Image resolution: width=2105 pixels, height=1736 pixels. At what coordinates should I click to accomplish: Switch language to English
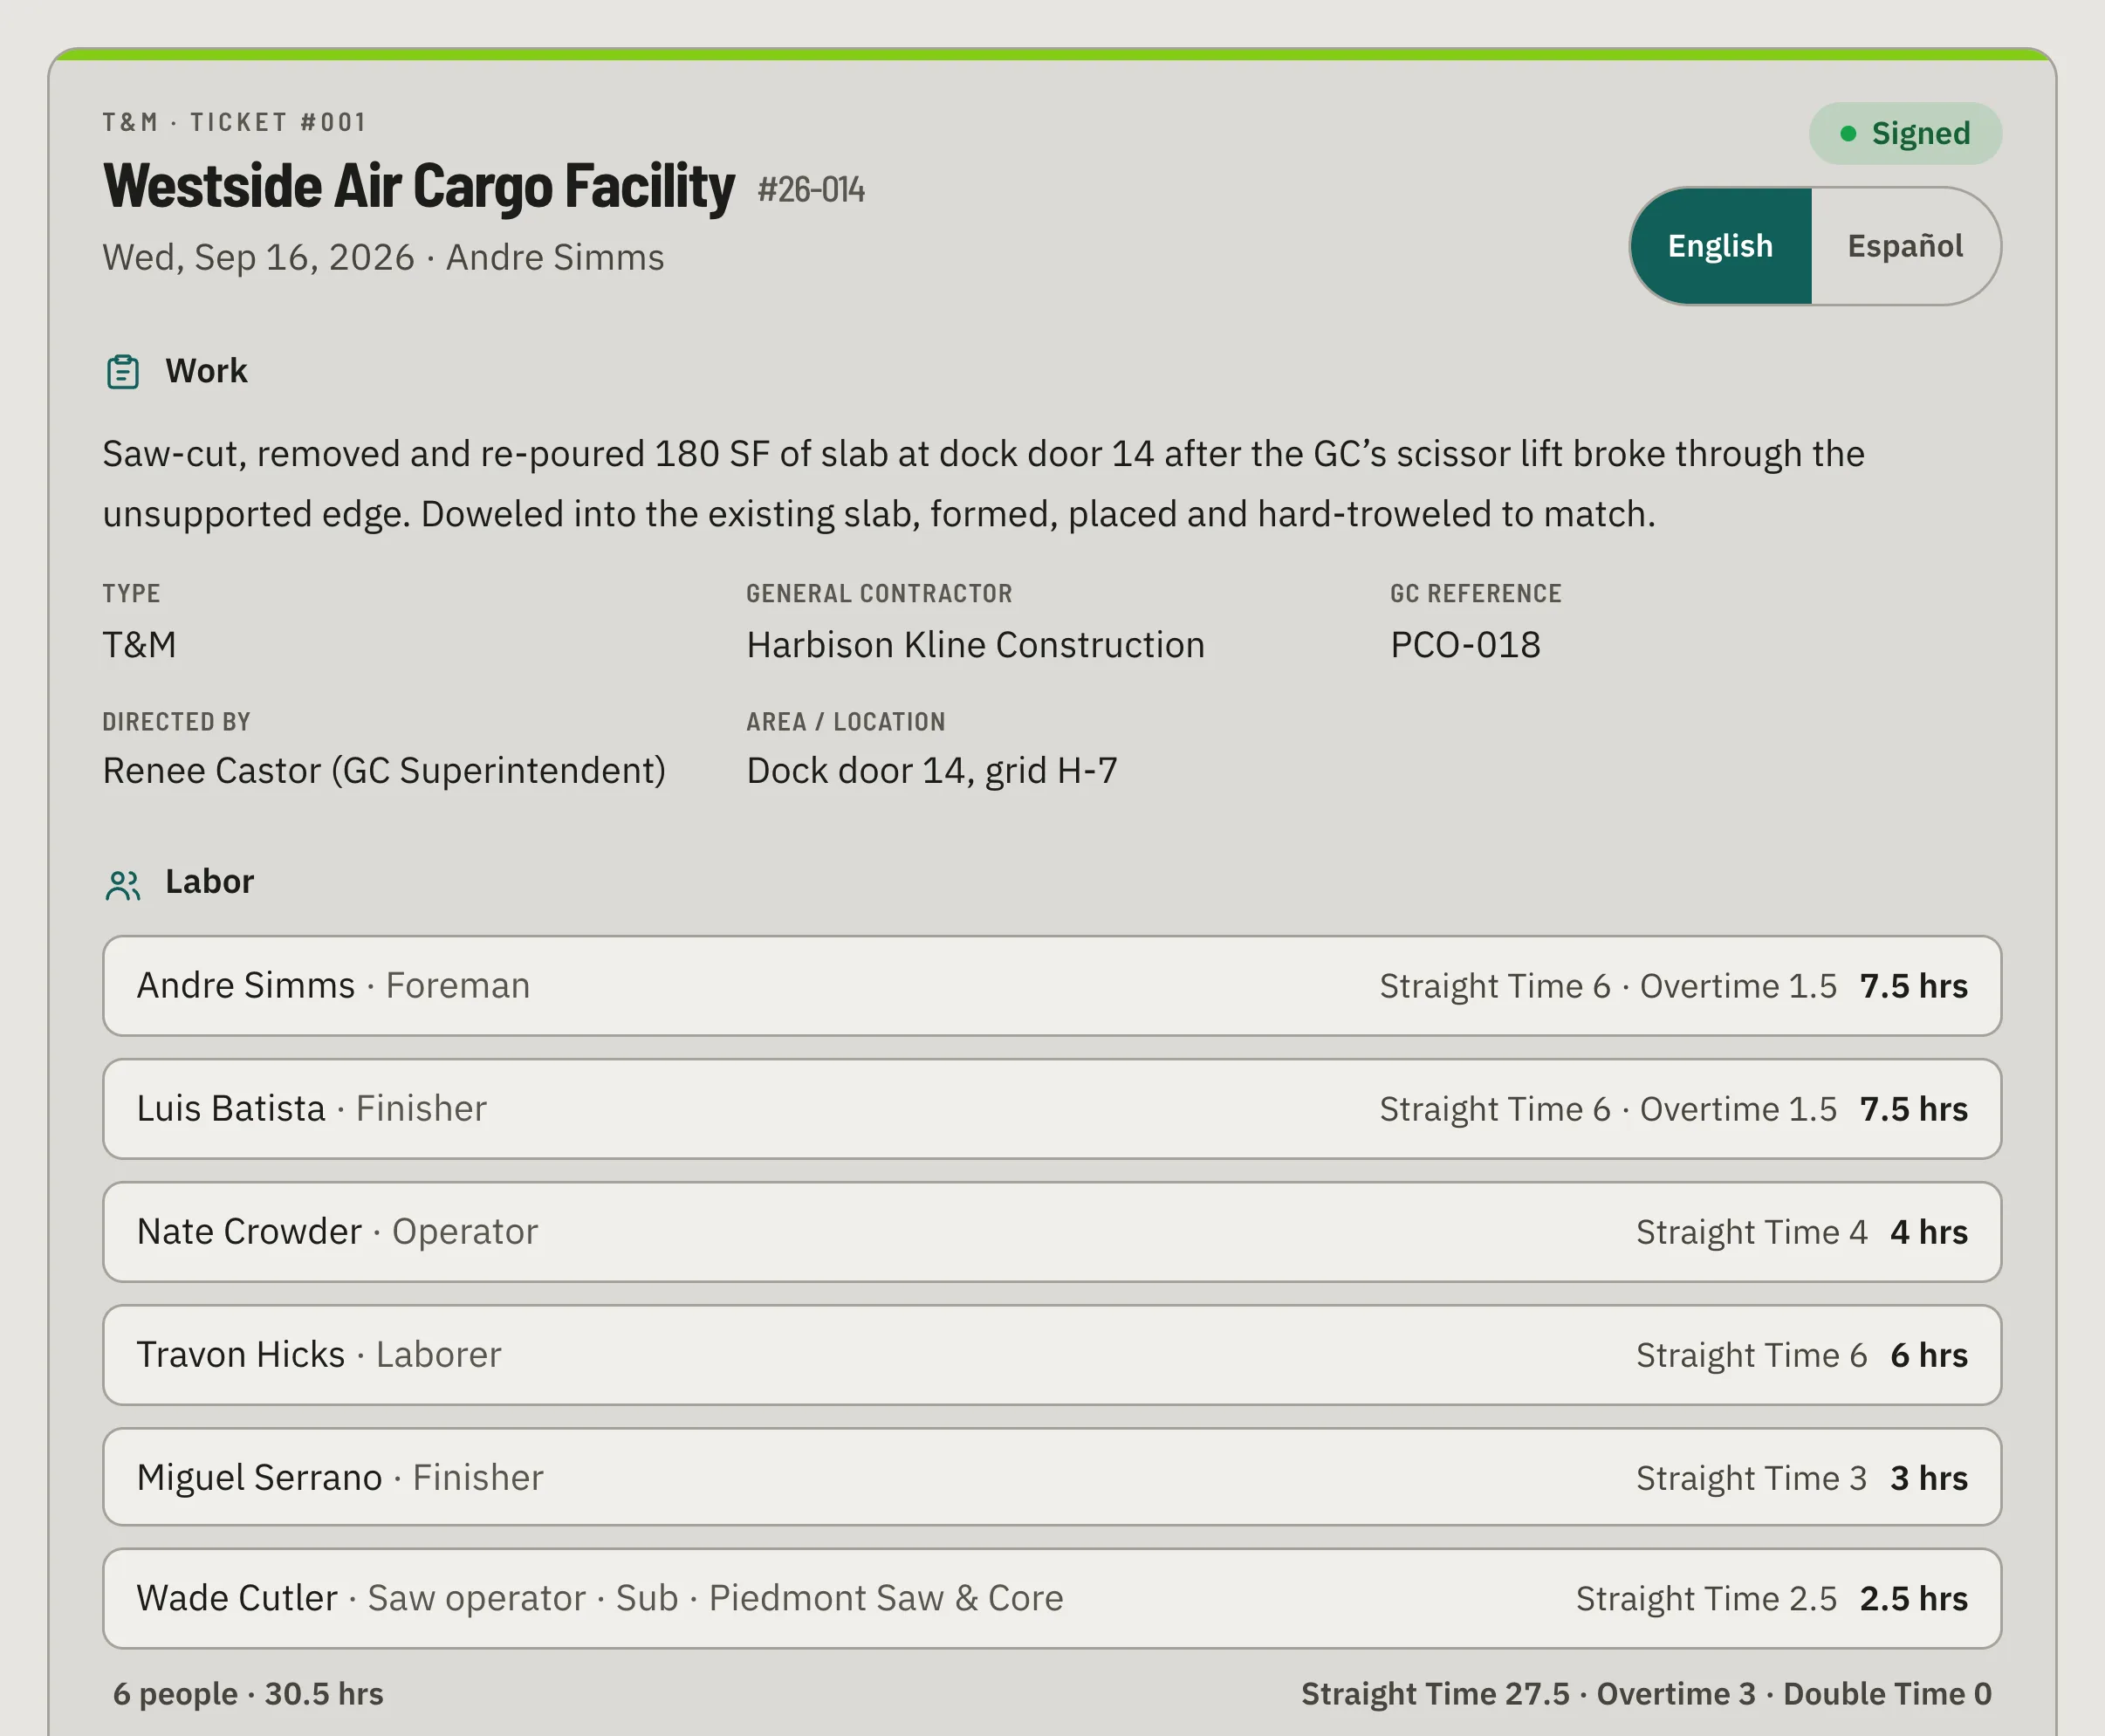[1721, 246]
